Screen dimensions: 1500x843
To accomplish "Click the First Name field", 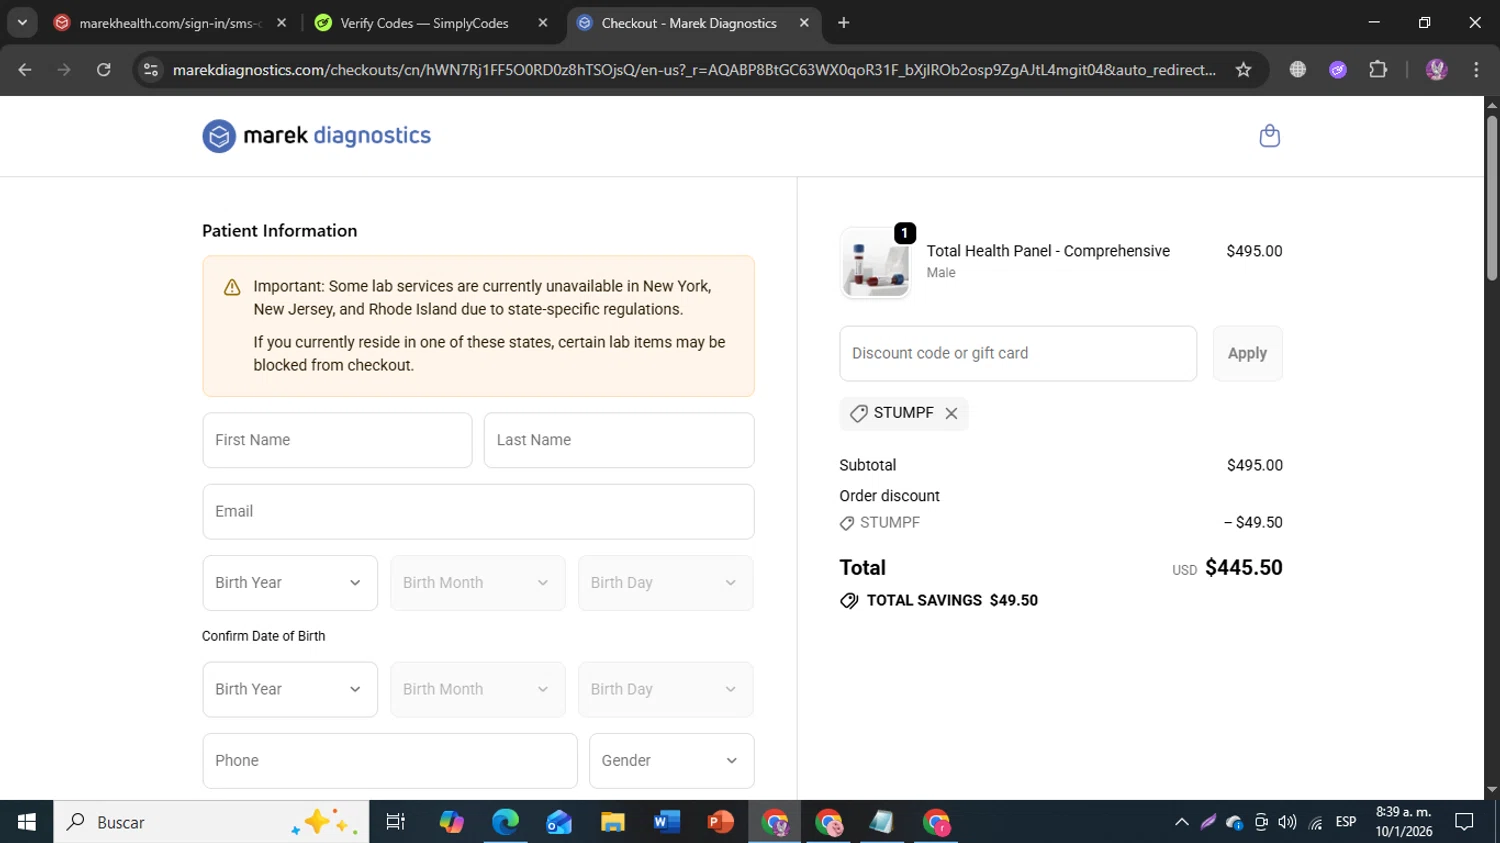I will [337, 440].
